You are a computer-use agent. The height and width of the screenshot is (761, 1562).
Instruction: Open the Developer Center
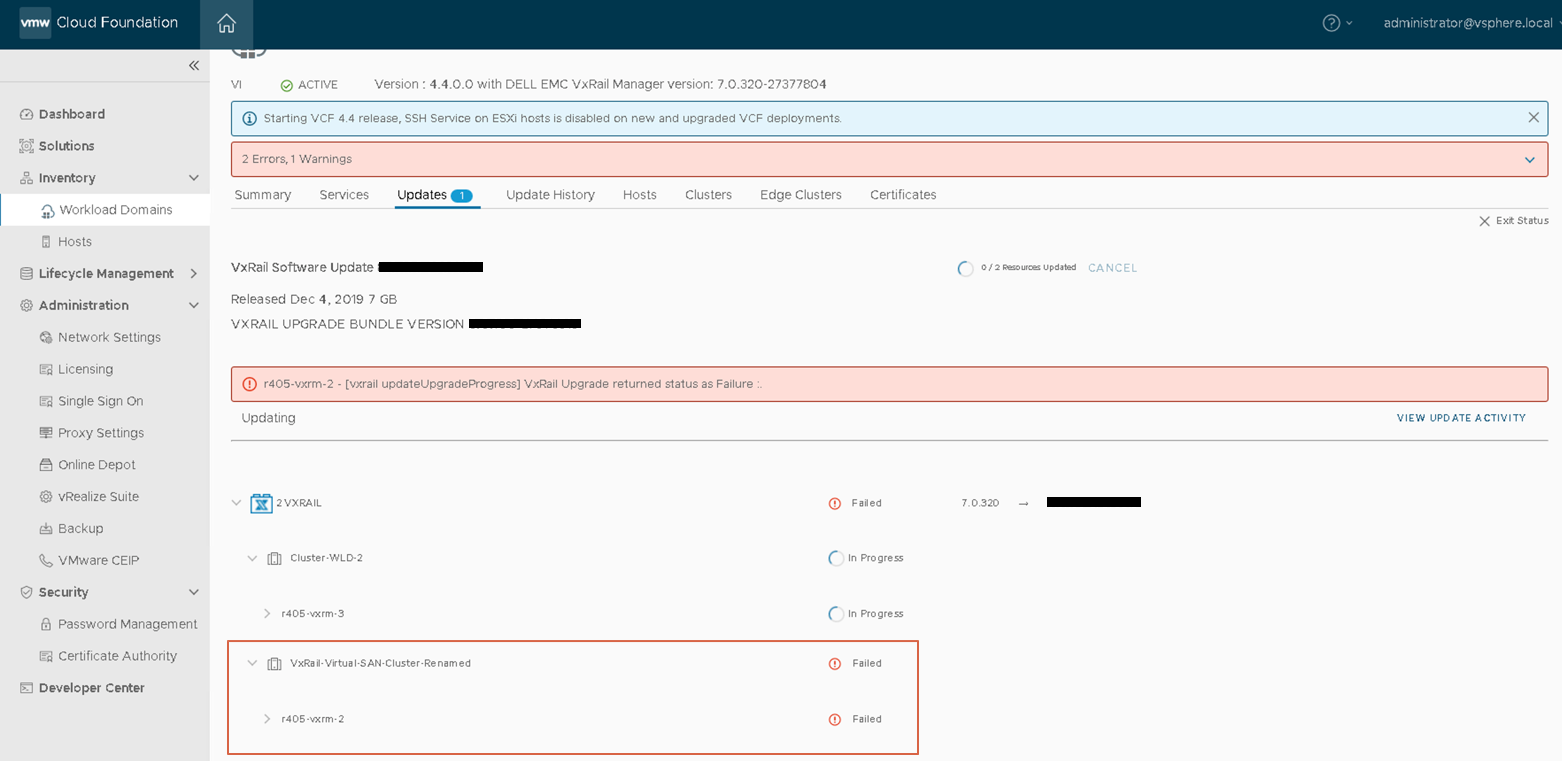pyautogui.click(x=92, y=687)
